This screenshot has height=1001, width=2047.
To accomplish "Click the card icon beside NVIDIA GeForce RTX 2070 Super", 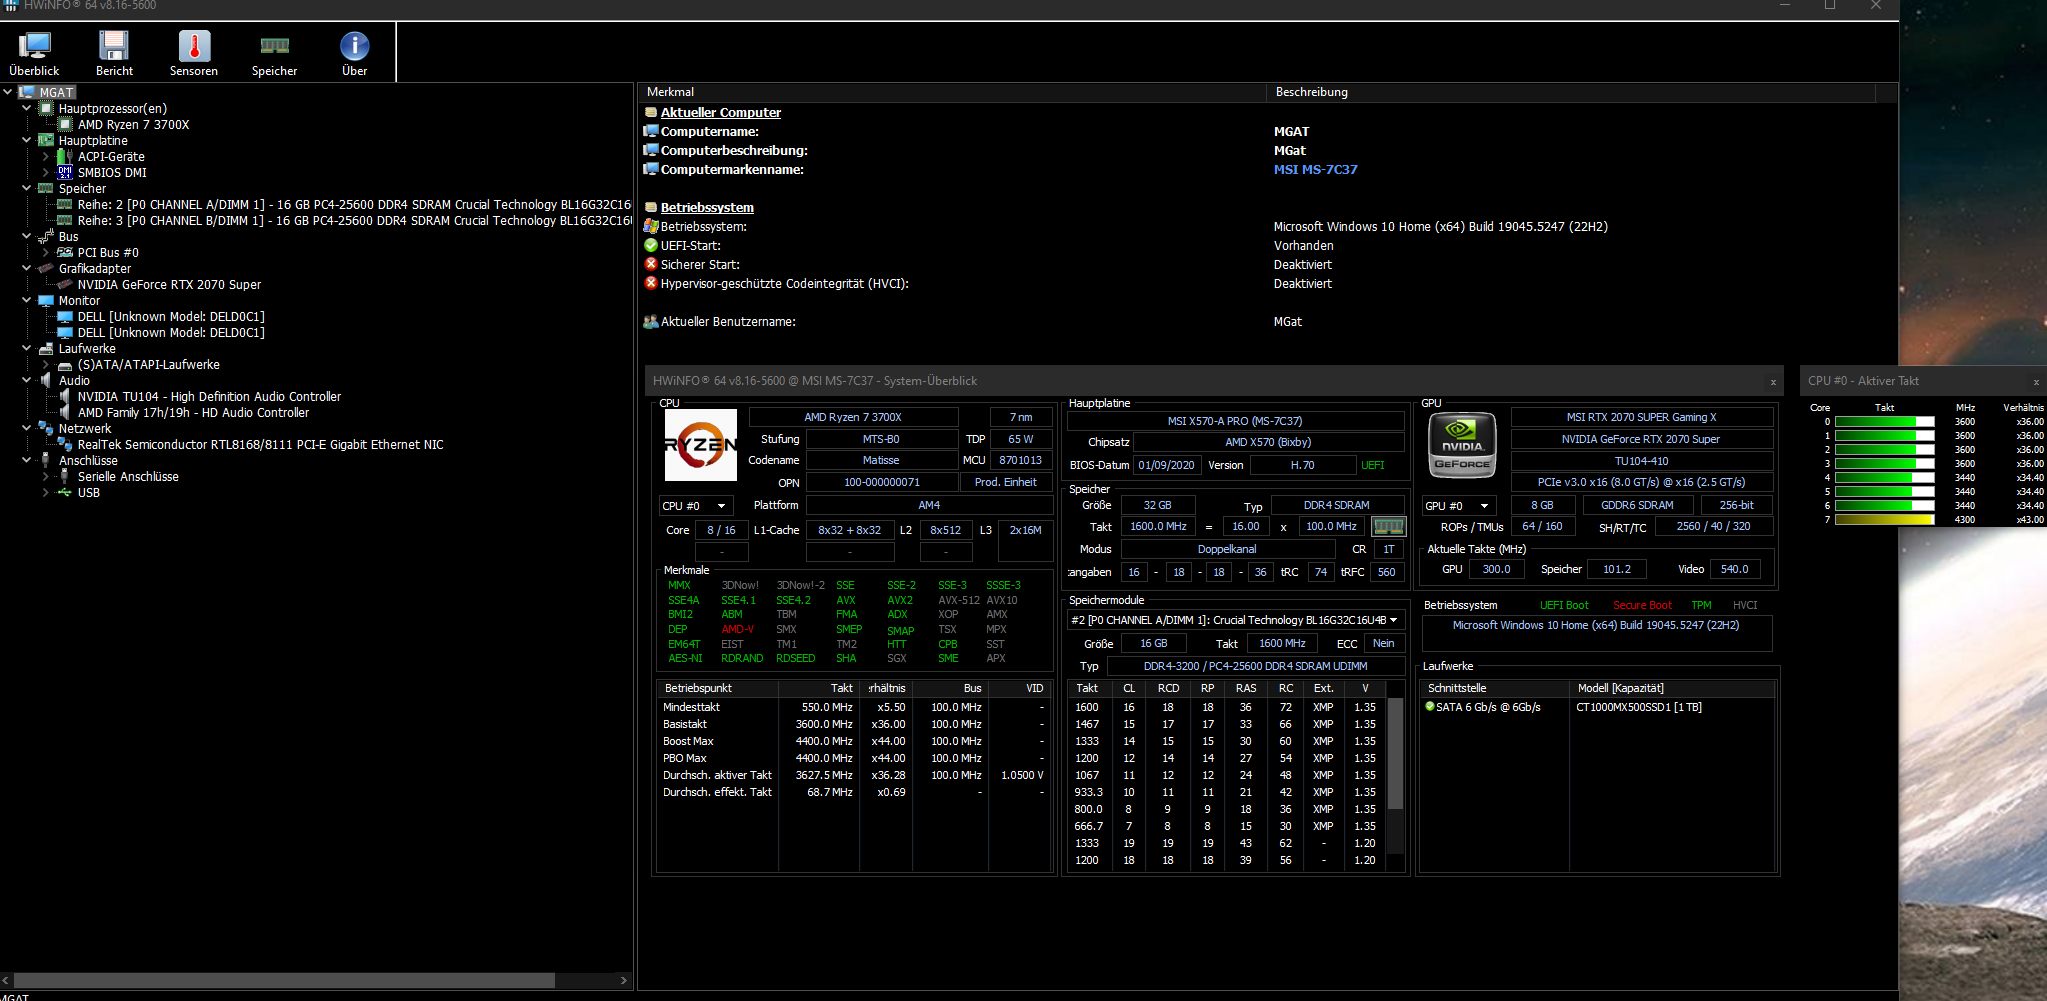I will 66,285.
